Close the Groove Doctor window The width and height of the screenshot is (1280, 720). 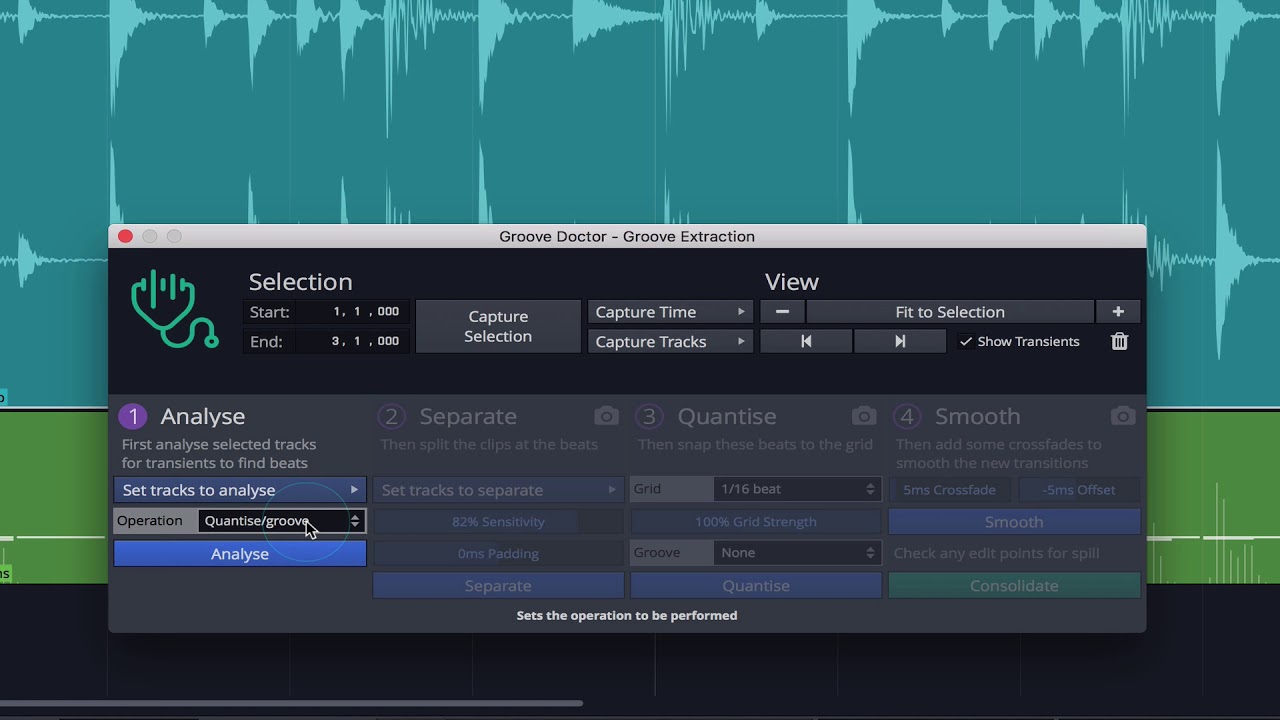coord(125,236)
